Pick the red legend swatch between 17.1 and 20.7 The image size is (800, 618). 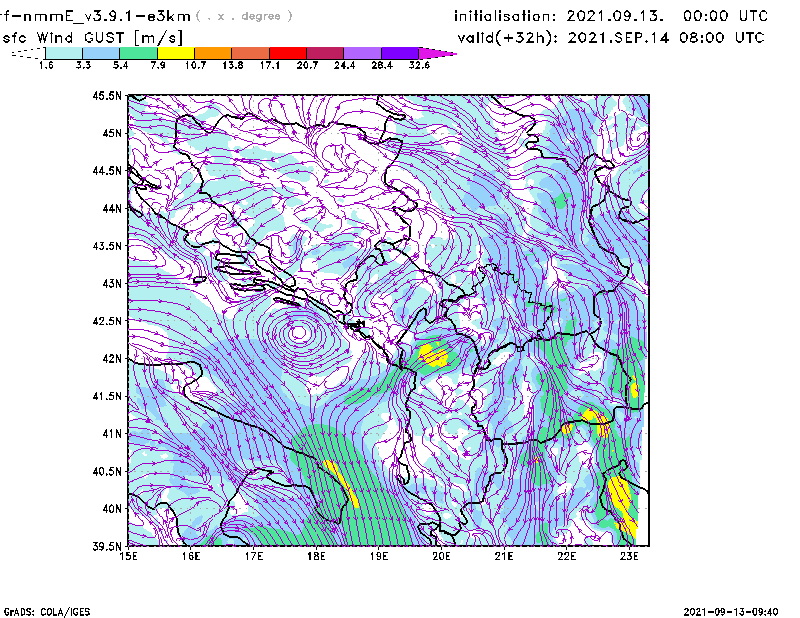[x=288, y=53]
